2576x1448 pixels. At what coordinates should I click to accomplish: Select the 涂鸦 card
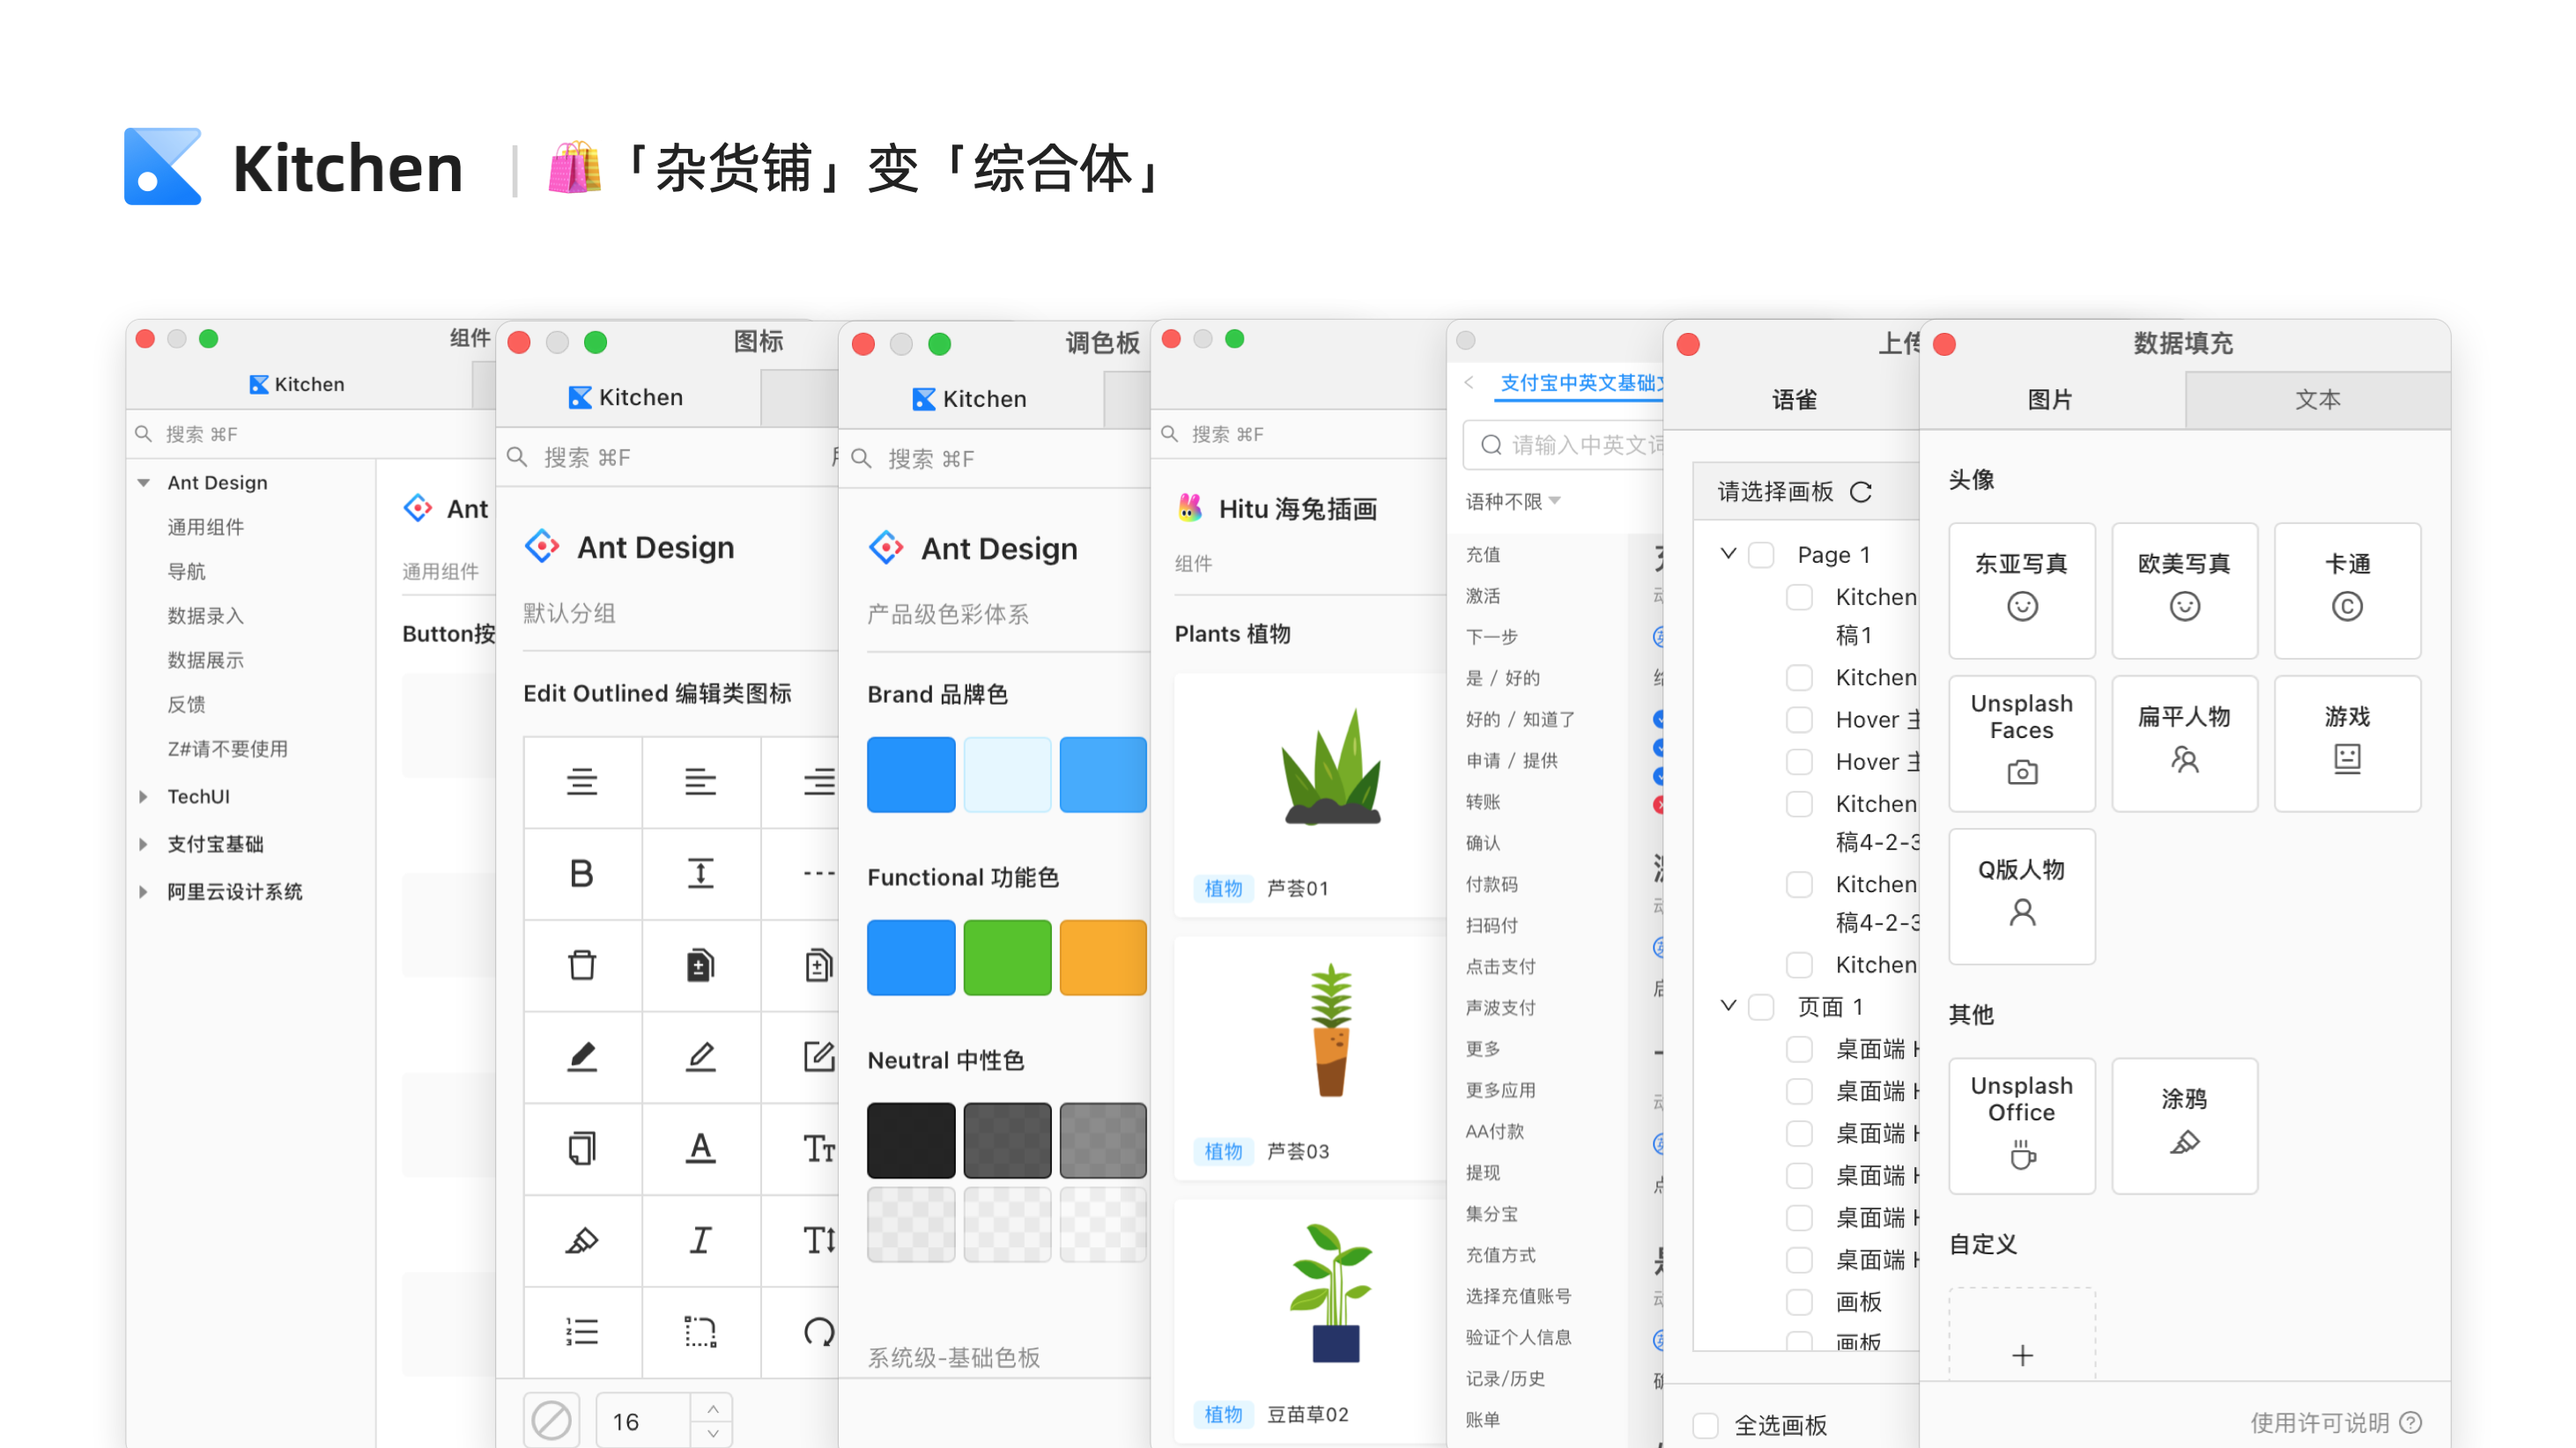click(x=2184, y=1125)
